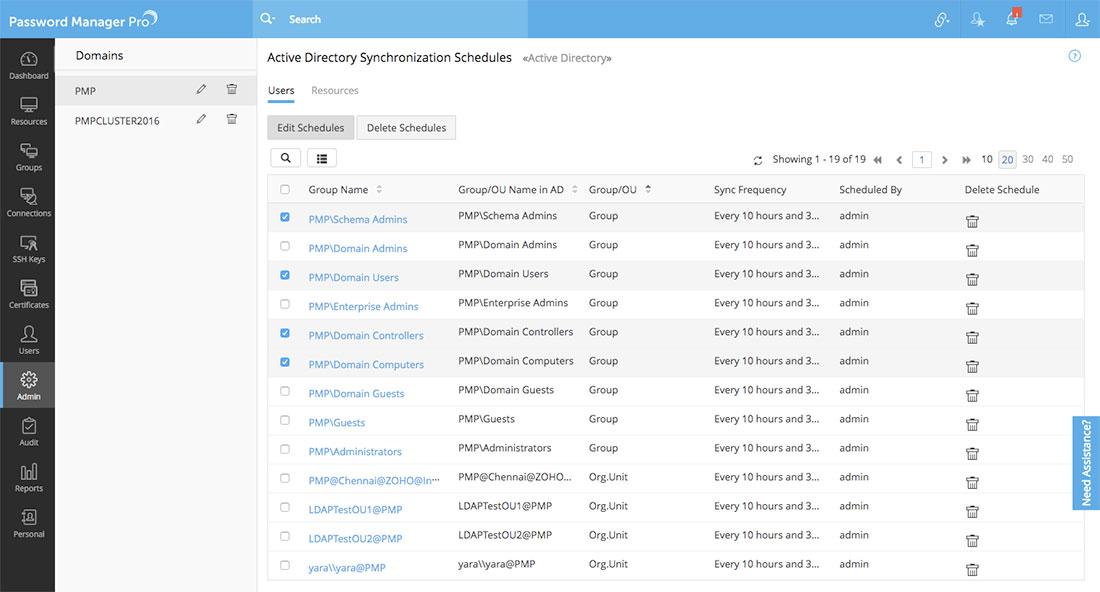This screenshot has height=592, width=1100.
Task: Delete schedule for PMP\Domain Admins row
Action: click(x=972, y=250)
